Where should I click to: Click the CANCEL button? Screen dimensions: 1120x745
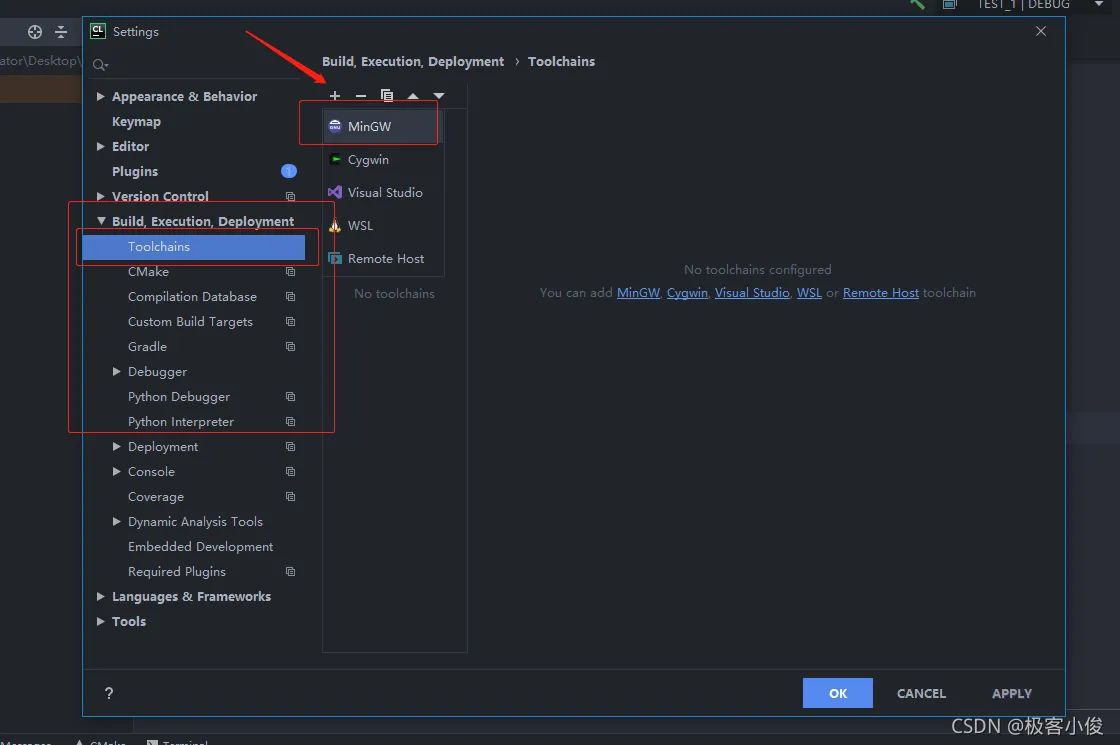pyautogui.click(x=921, y=693)
